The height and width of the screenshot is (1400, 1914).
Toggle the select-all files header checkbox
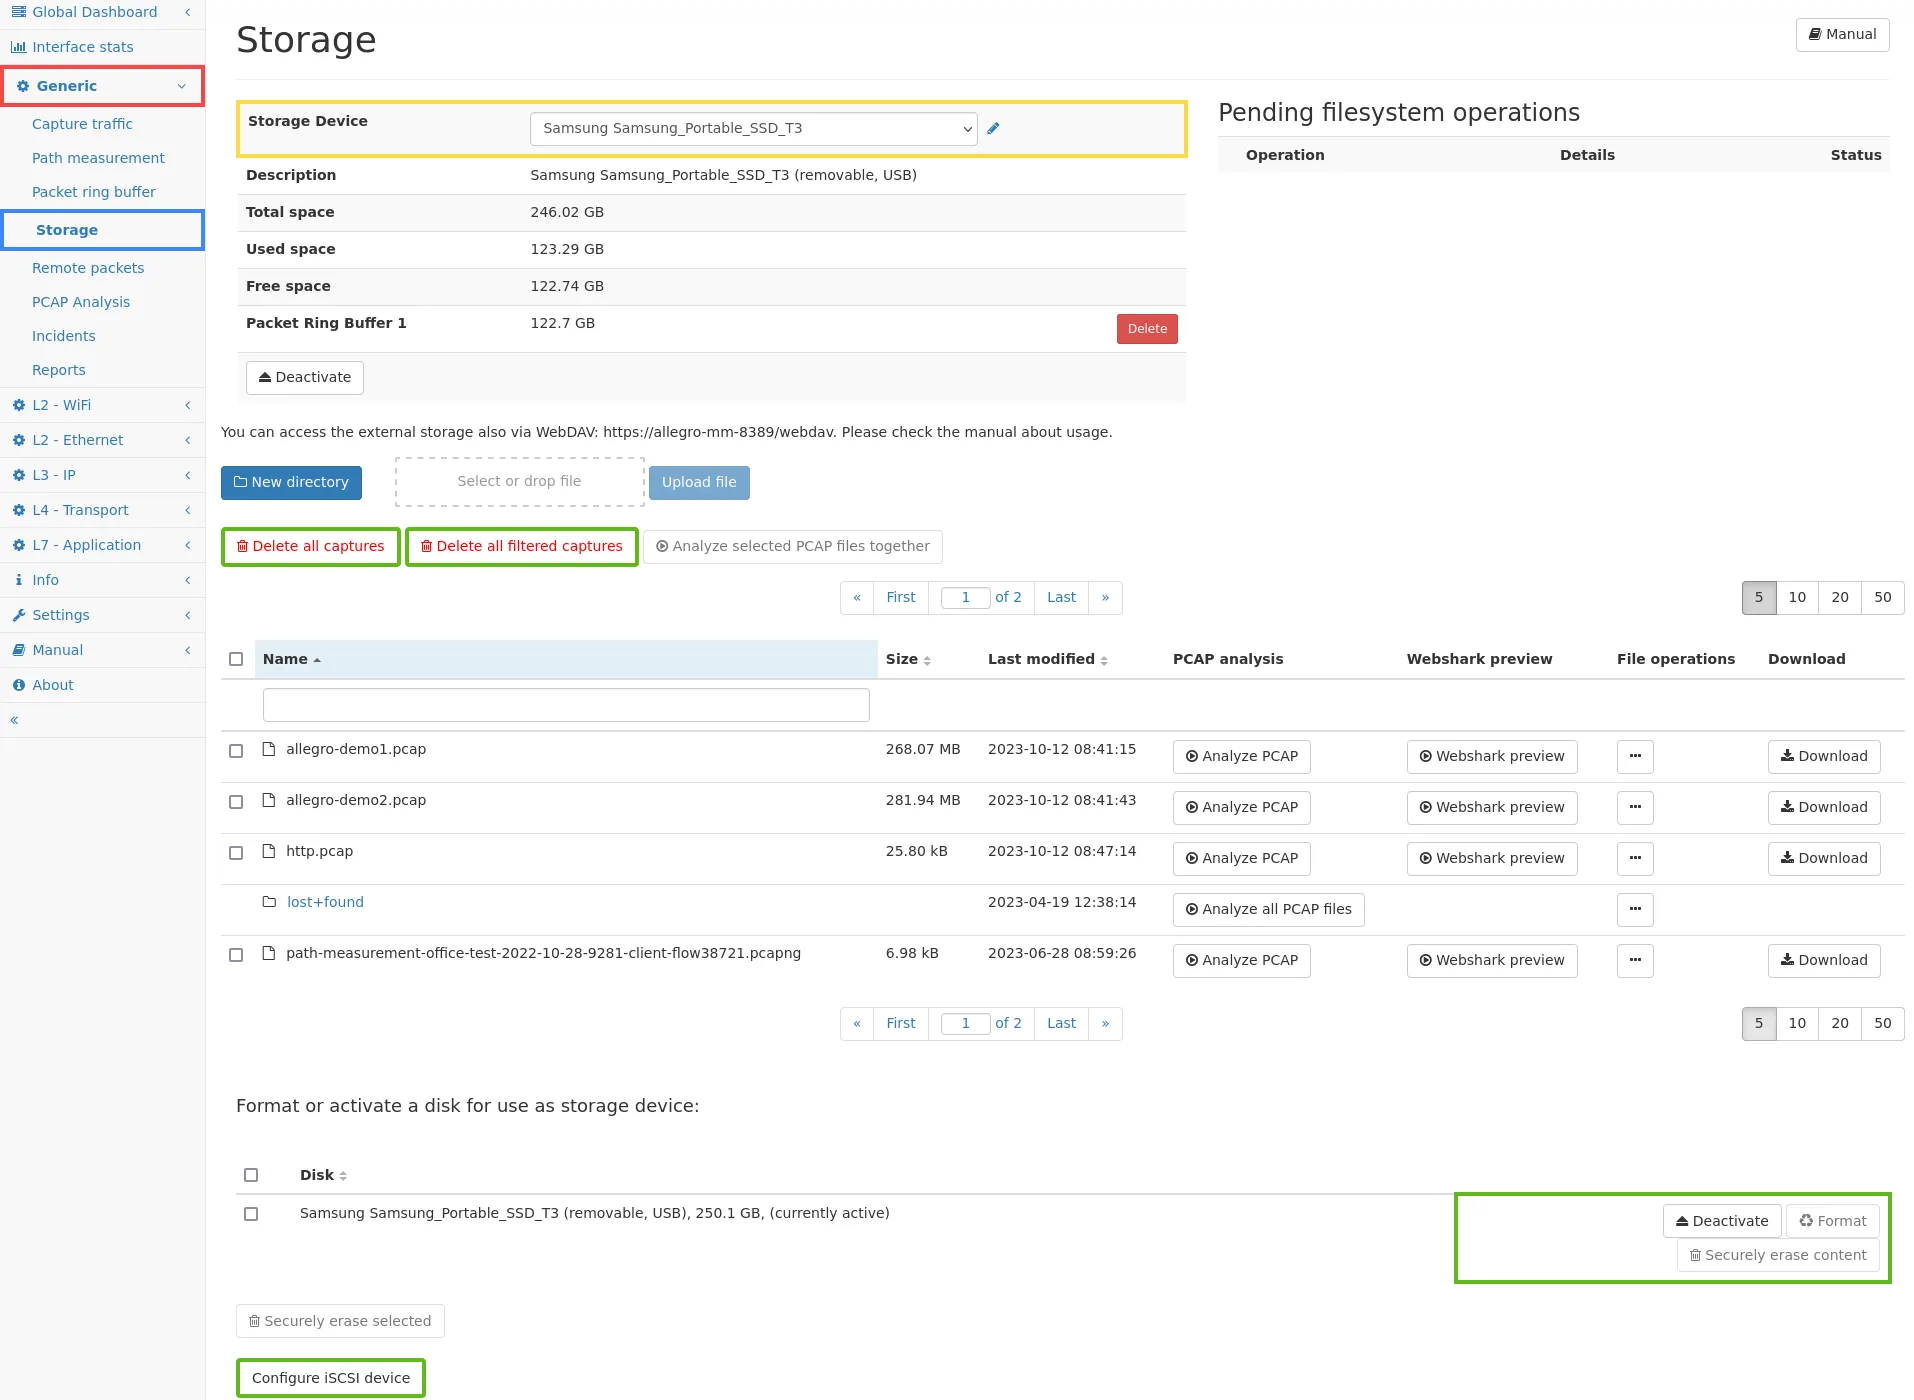pyautogui.click(x=236, y=659)
